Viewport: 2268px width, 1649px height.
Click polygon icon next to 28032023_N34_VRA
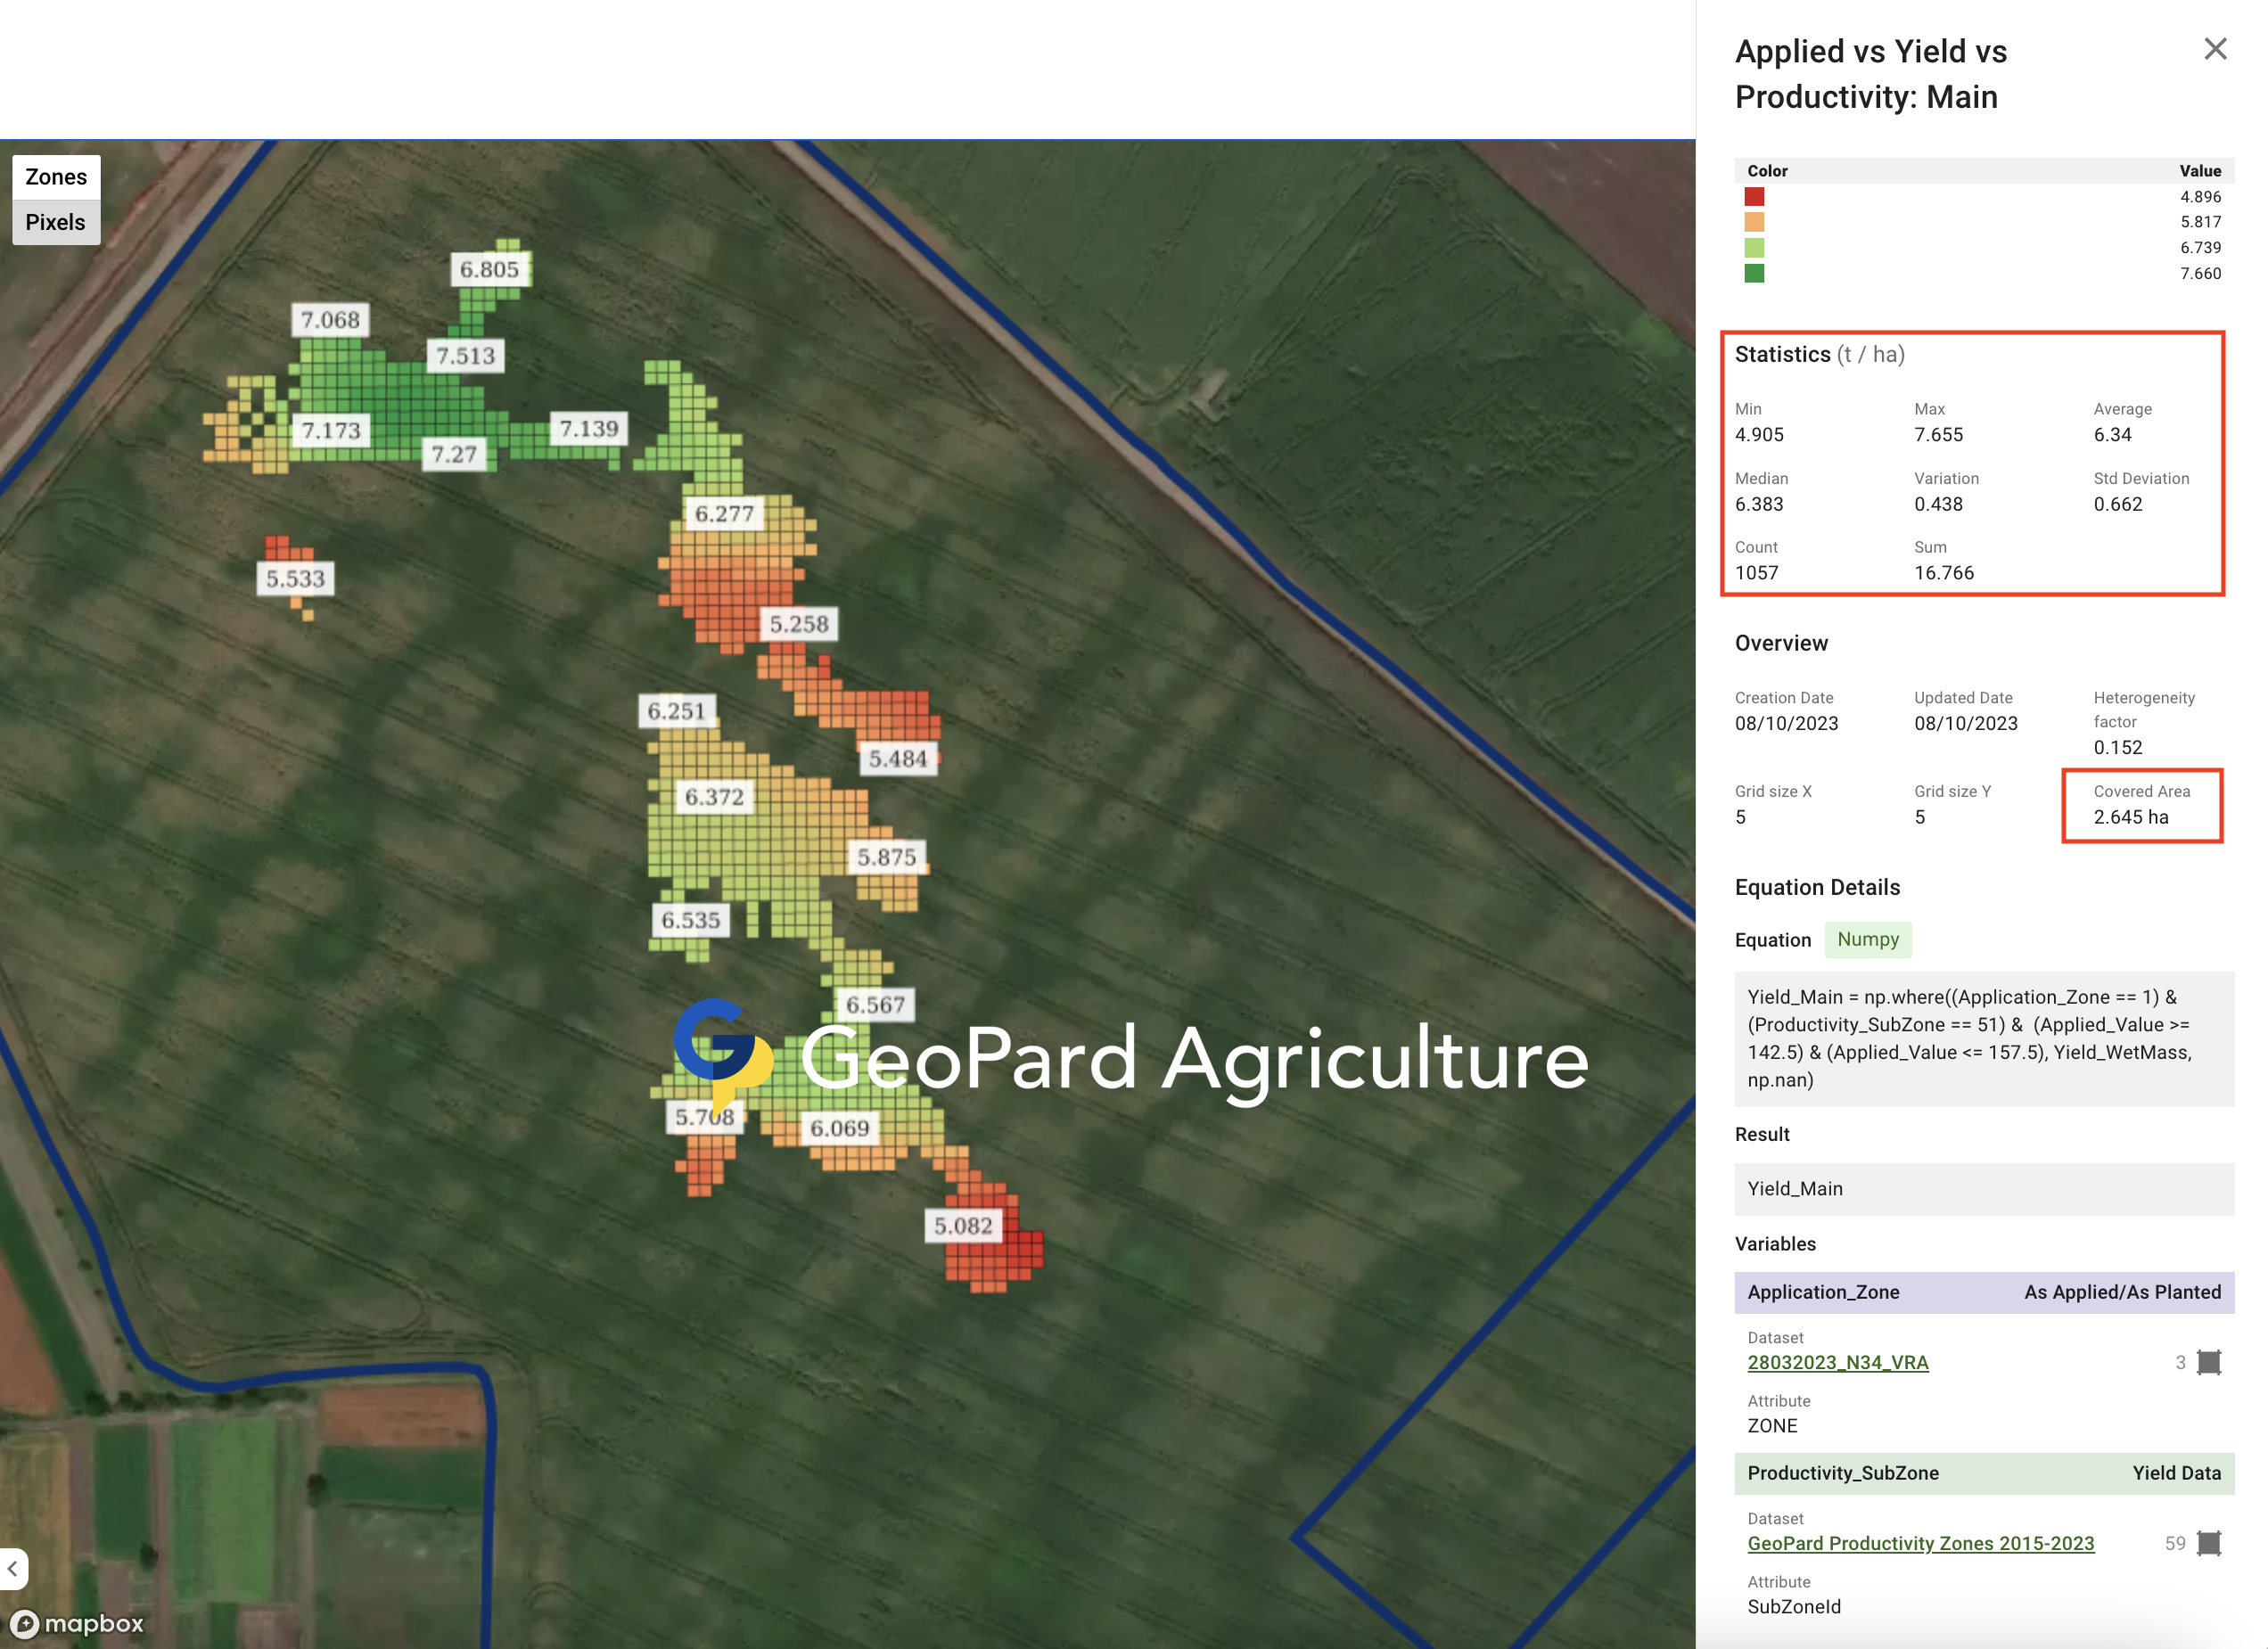click(2208, 1362)
